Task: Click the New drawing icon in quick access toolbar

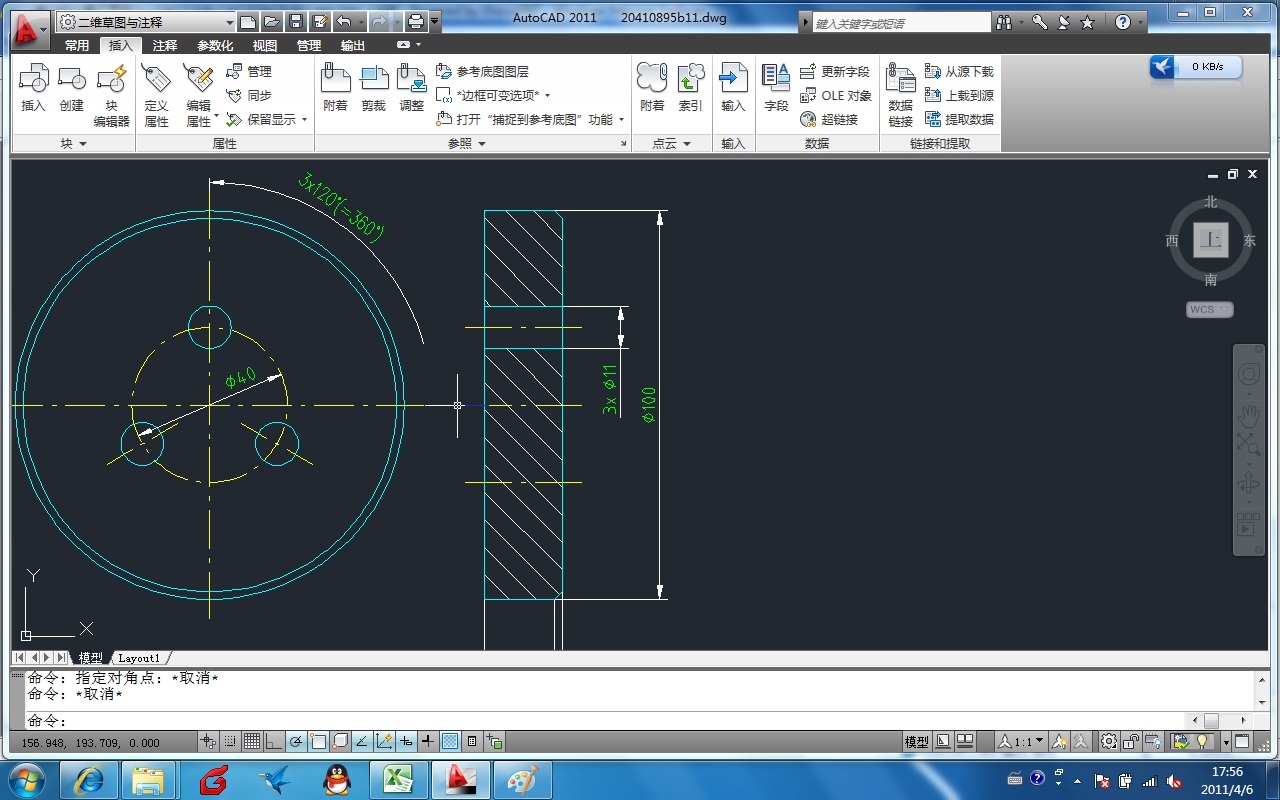Action: coord(248,21)
